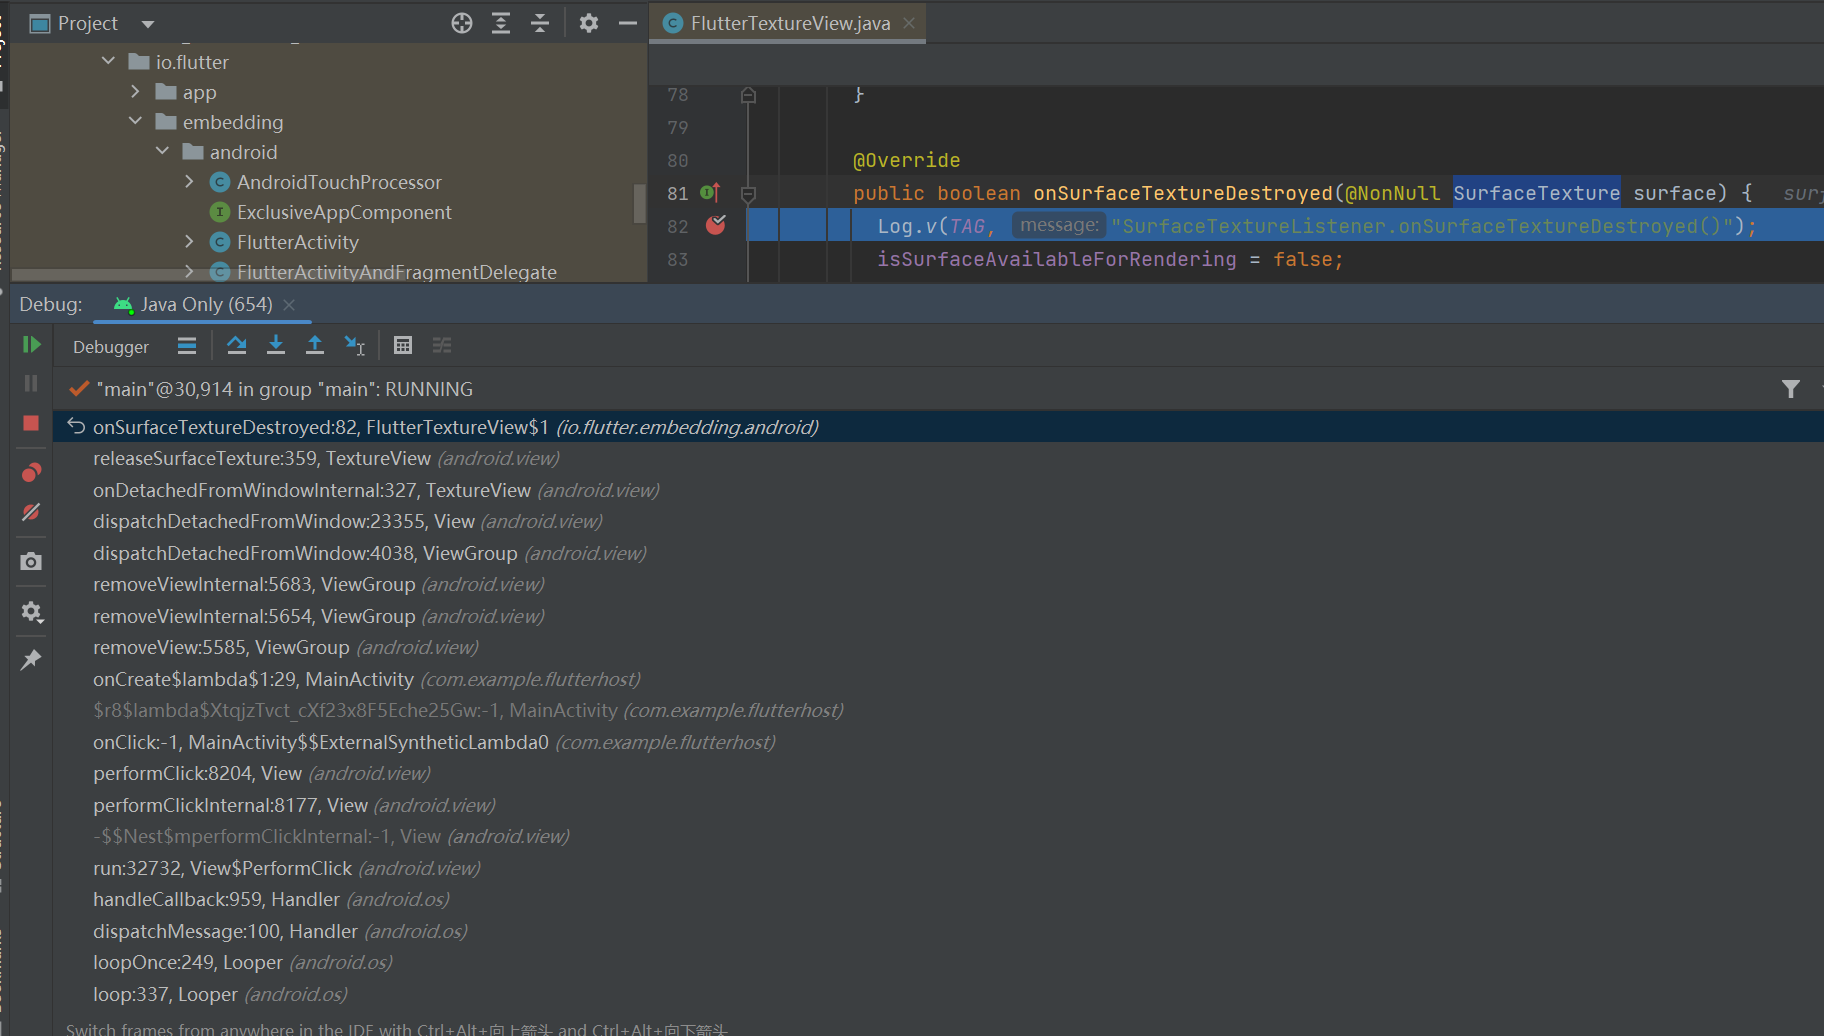This screenshot has height=1036, width=1824.
Task: Open Project panel settings gear
Action: (589, 23)
